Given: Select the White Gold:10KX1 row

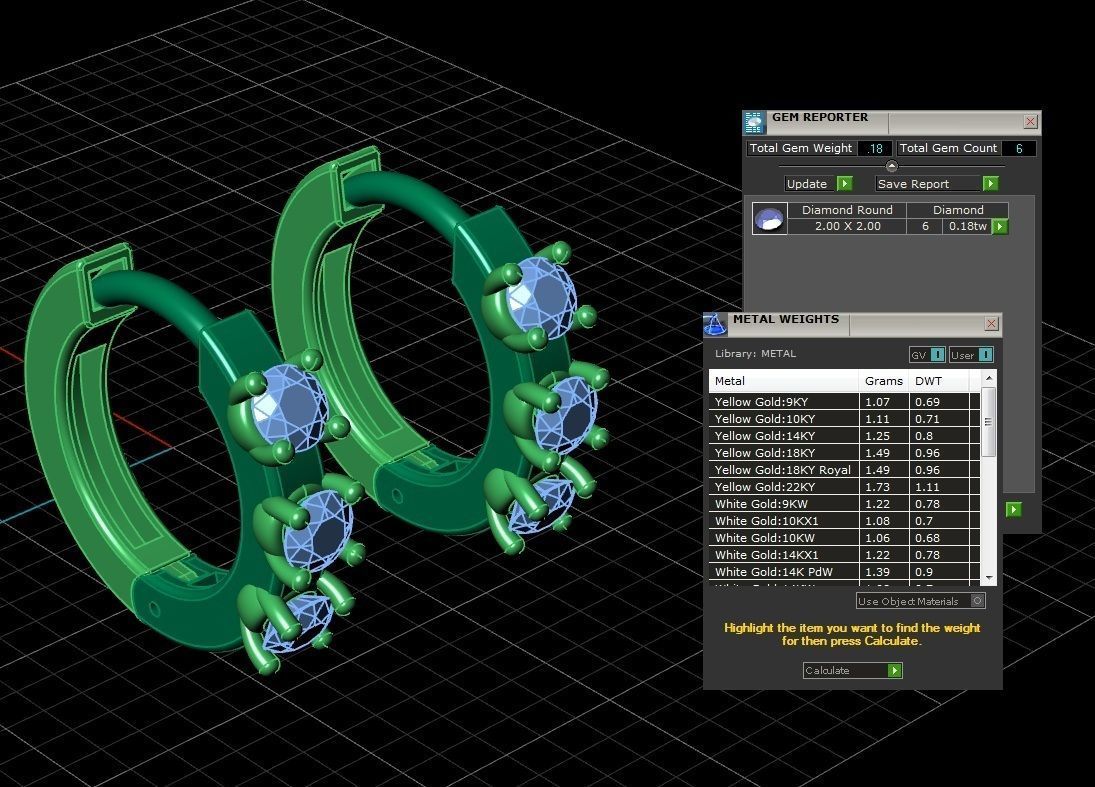Looking at the screenshot, I should tap(844, 521).
